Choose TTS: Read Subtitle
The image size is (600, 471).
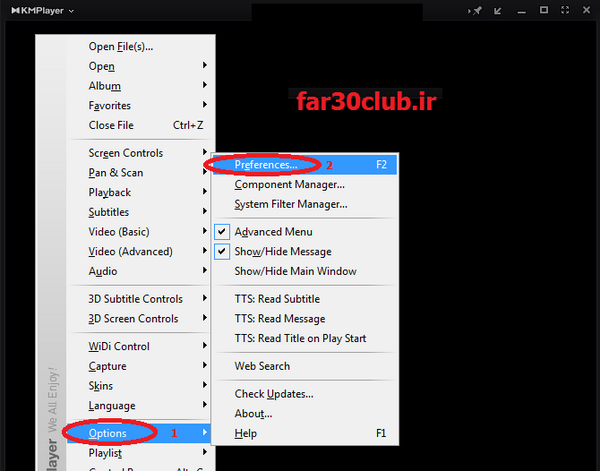tap(305, 299)
